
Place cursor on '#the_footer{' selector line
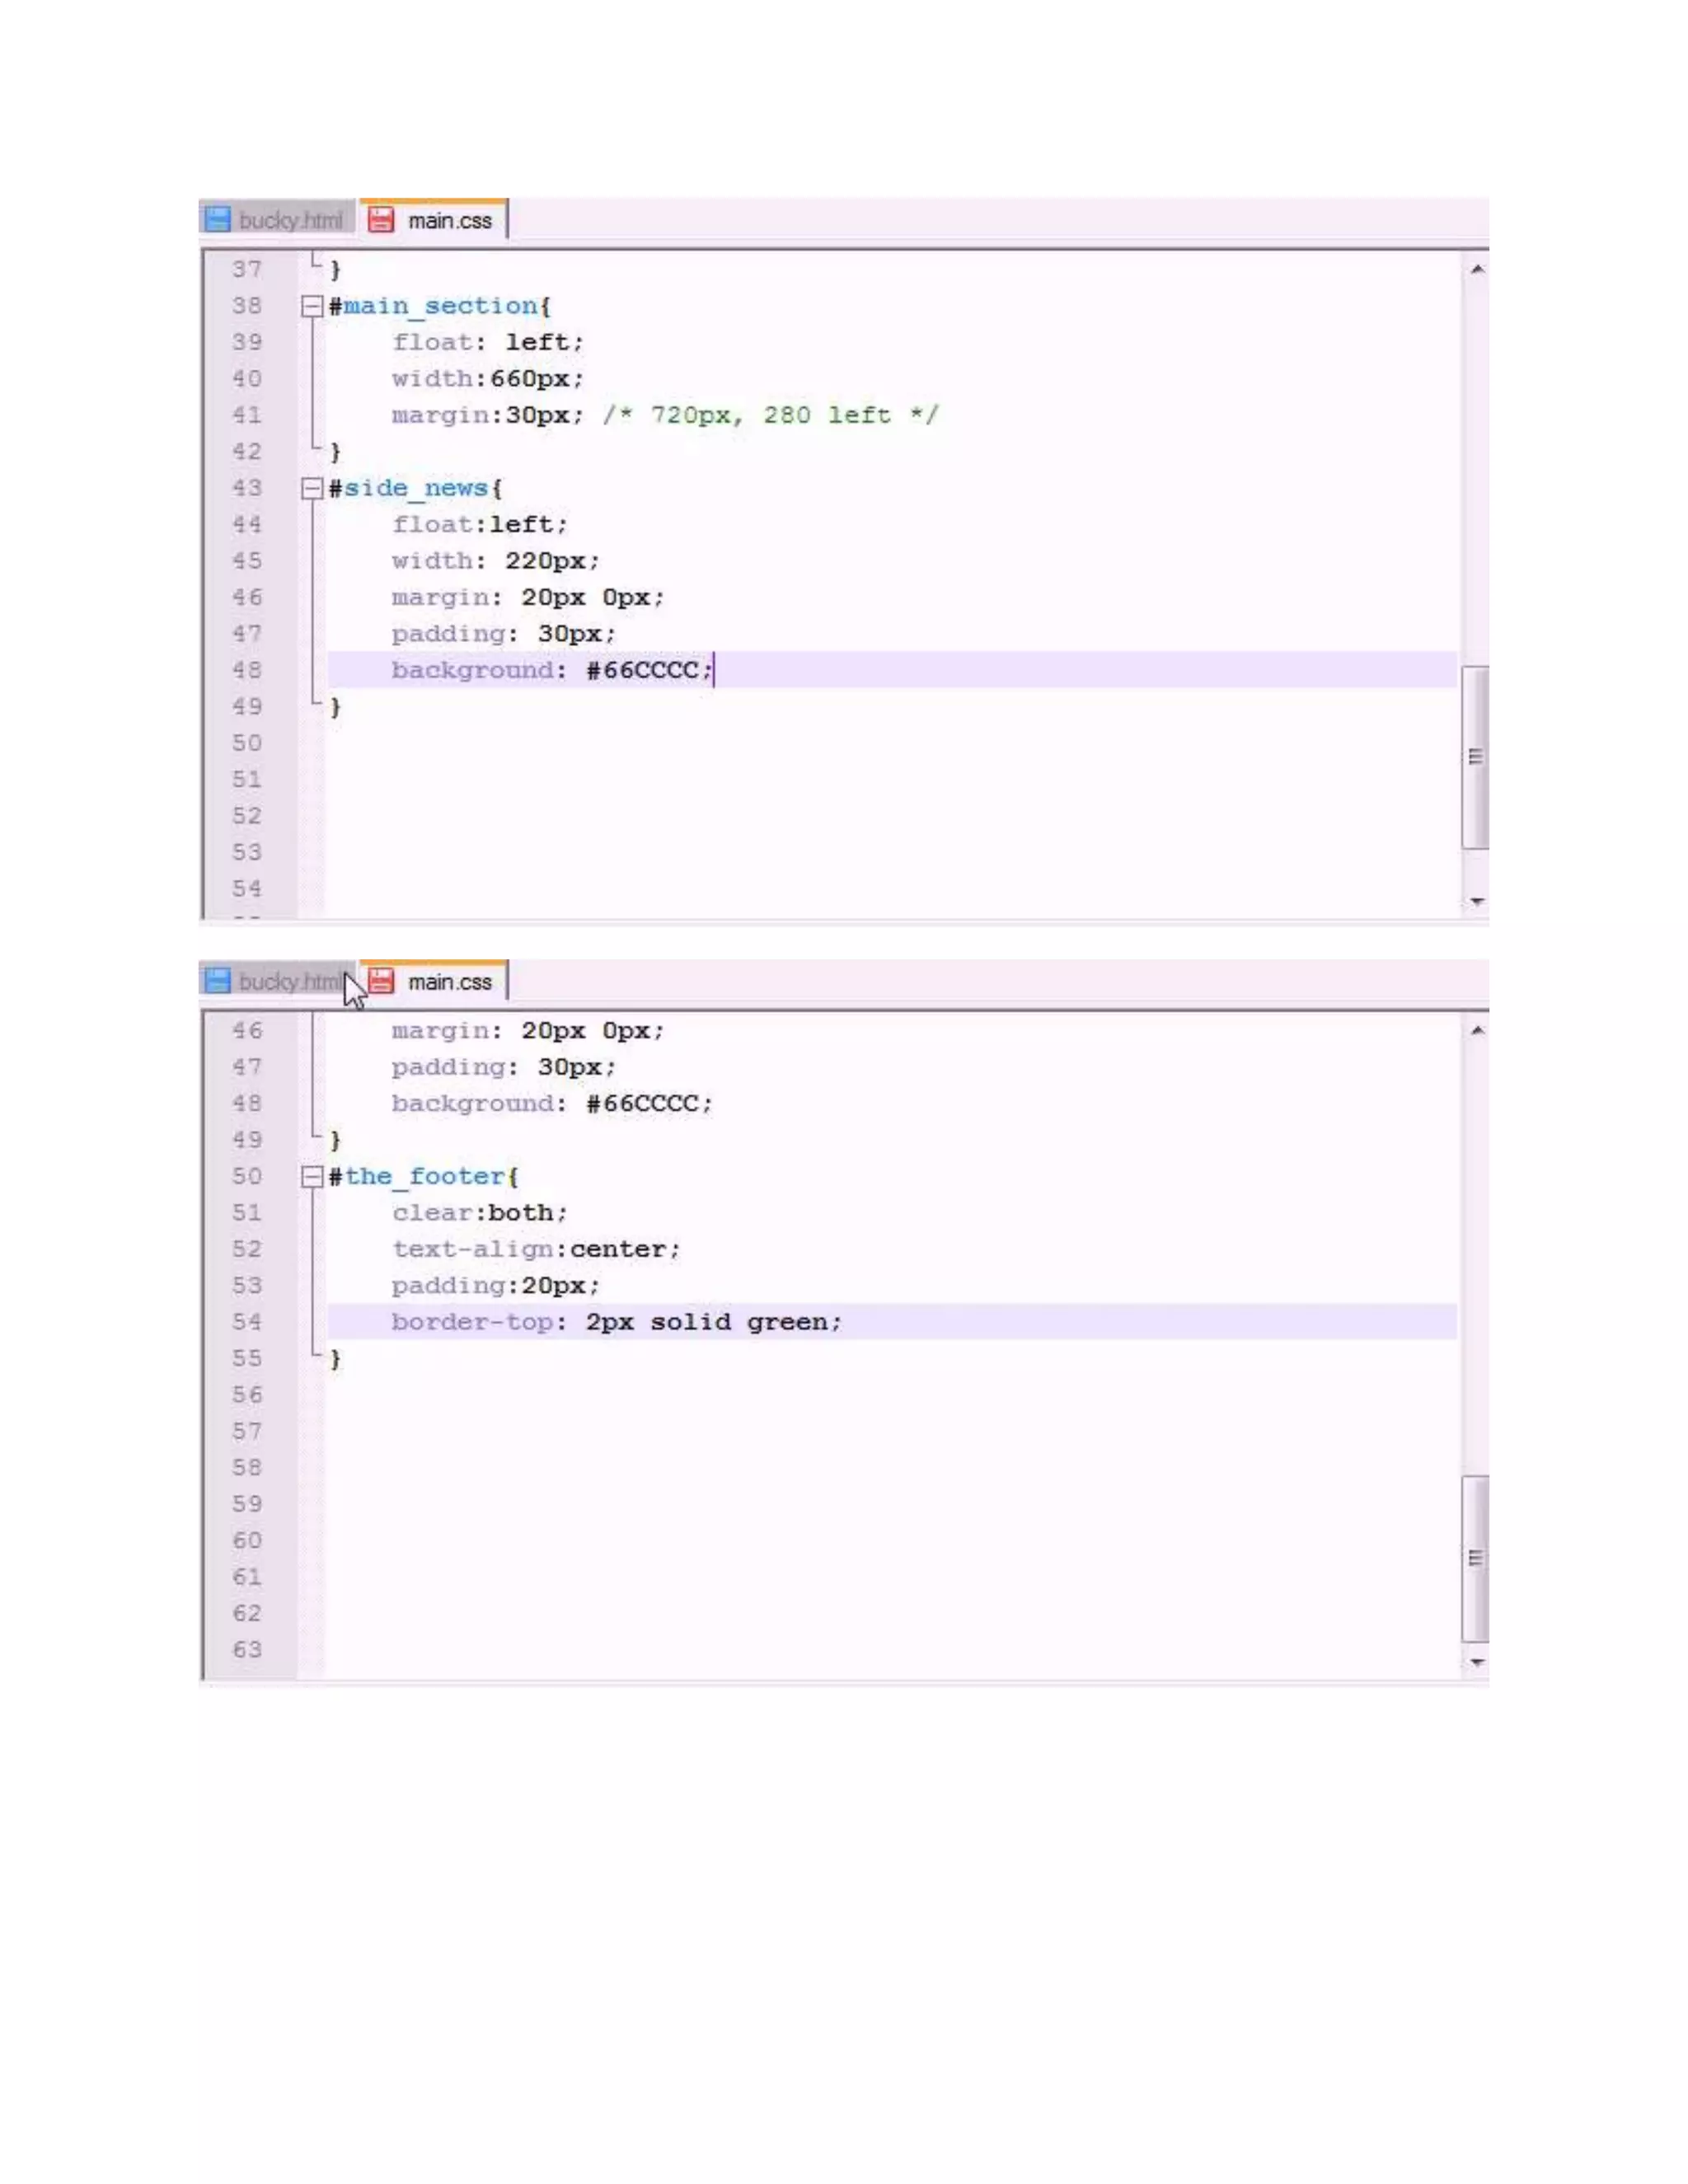pos(423,1177)
